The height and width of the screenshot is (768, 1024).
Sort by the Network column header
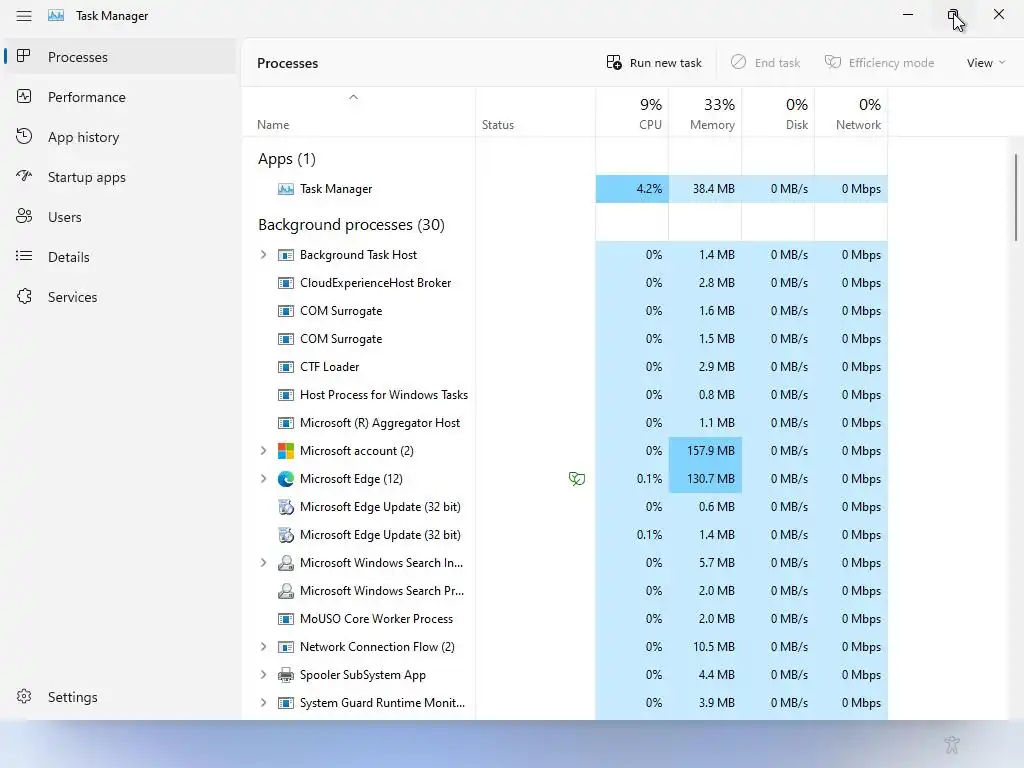tap(851, 112)
